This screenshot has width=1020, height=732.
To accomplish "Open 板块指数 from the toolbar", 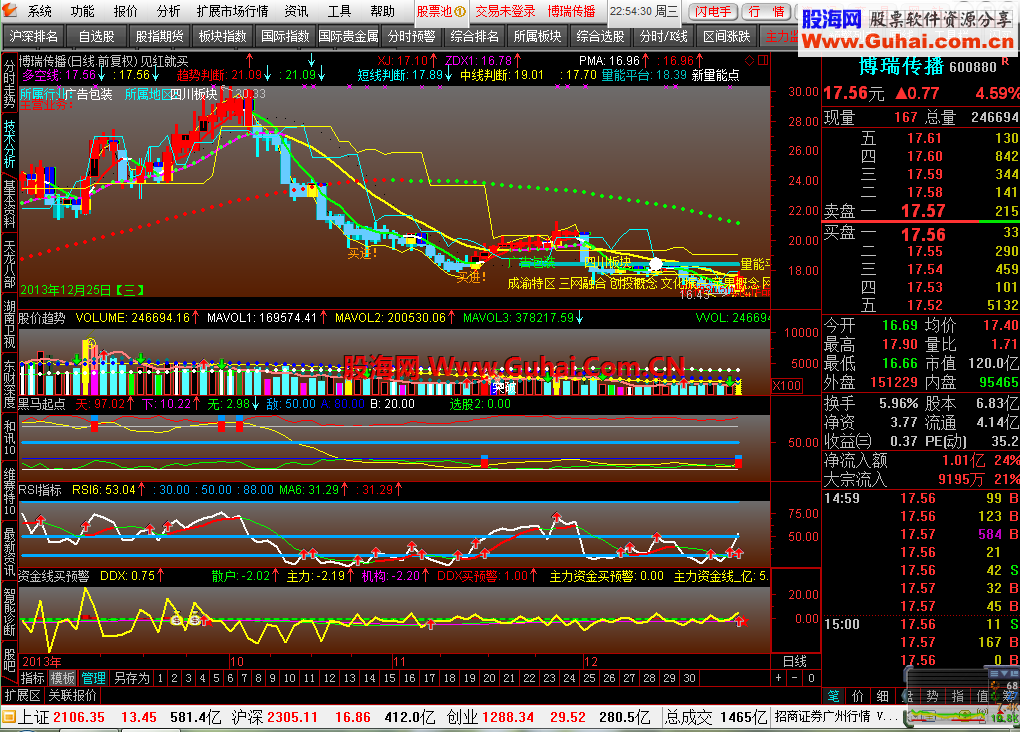I will [x=222, y=36].
